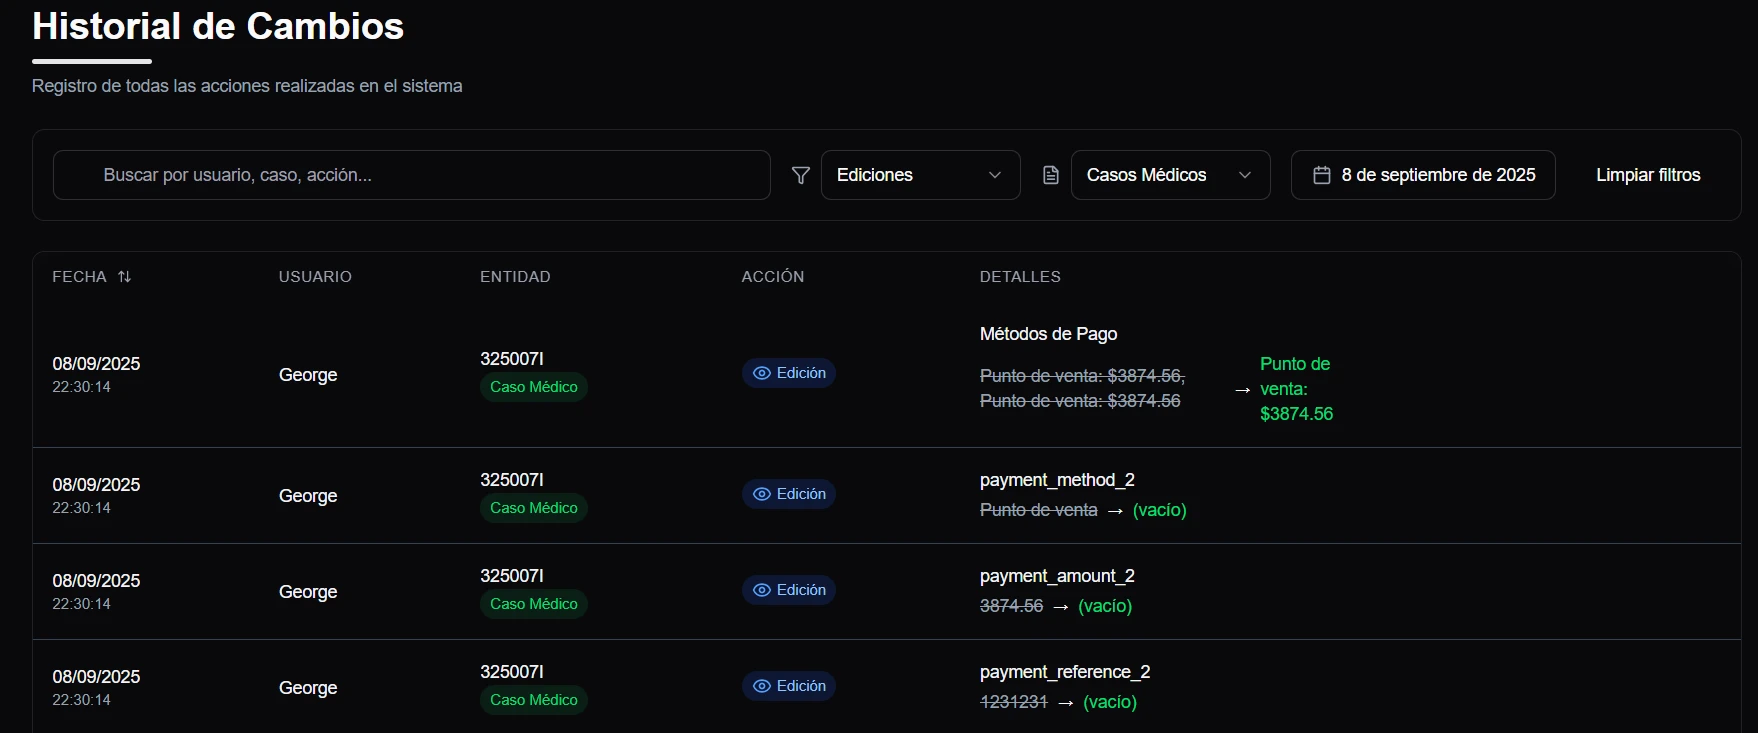This screenshot has width=1758, height=733.
Task: Click the filter funnel icon
Action: (x=800, y=176)
